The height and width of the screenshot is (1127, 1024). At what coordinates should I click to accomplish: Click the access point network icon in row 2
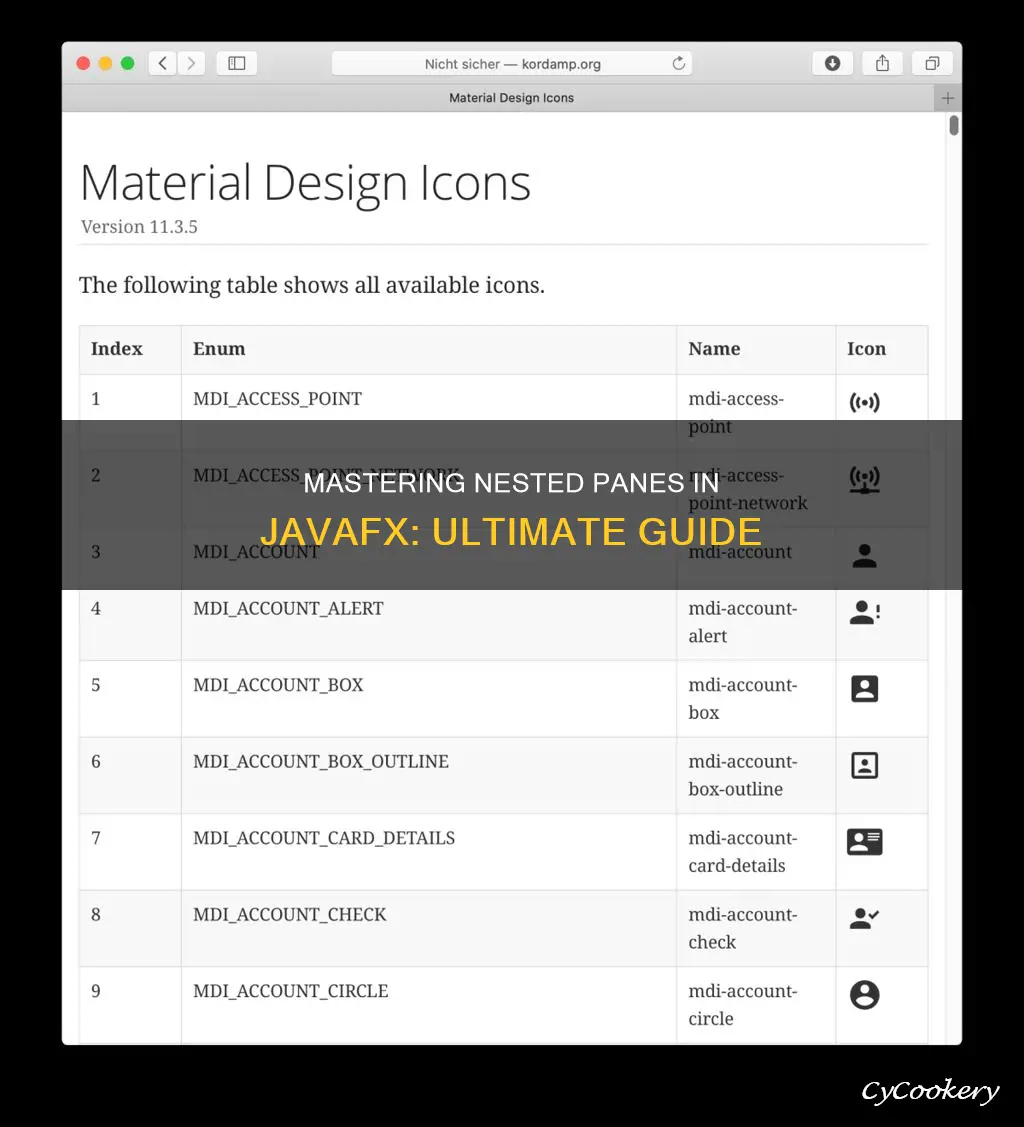(x=864, y=479)
